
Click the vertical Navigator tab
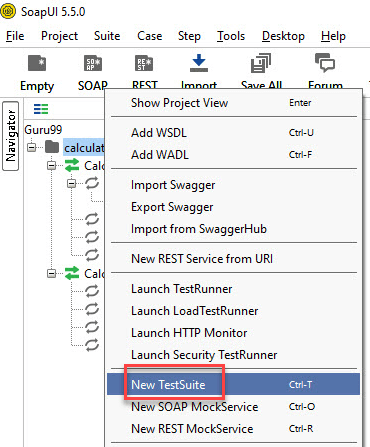tap(11, 136)
